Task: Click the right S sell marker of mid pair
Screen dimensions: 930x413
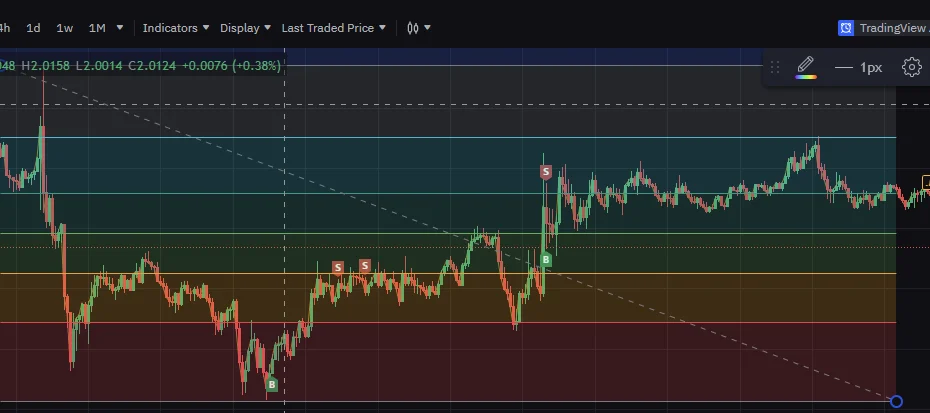Action: pyautogui.click(x=365, y=265)
